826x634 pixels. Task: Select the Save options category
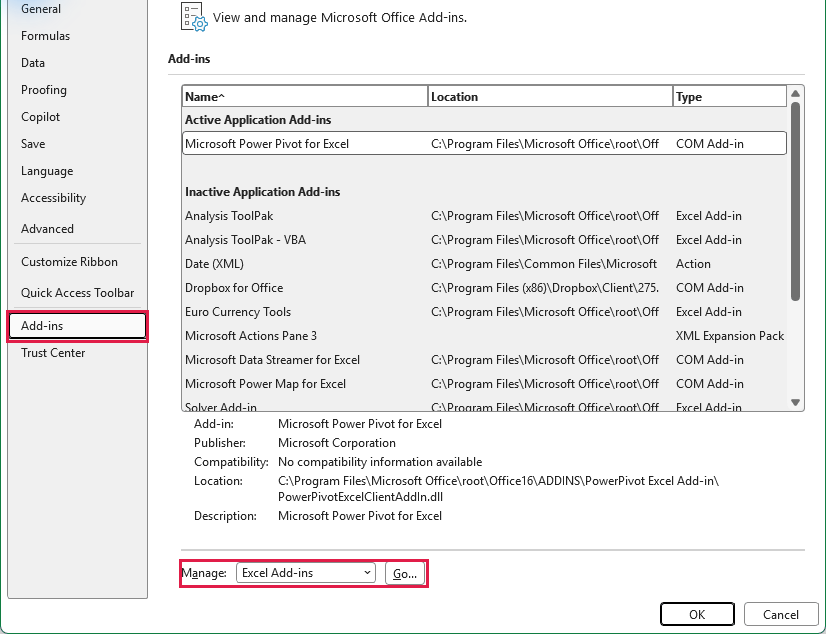coord(33,144)
